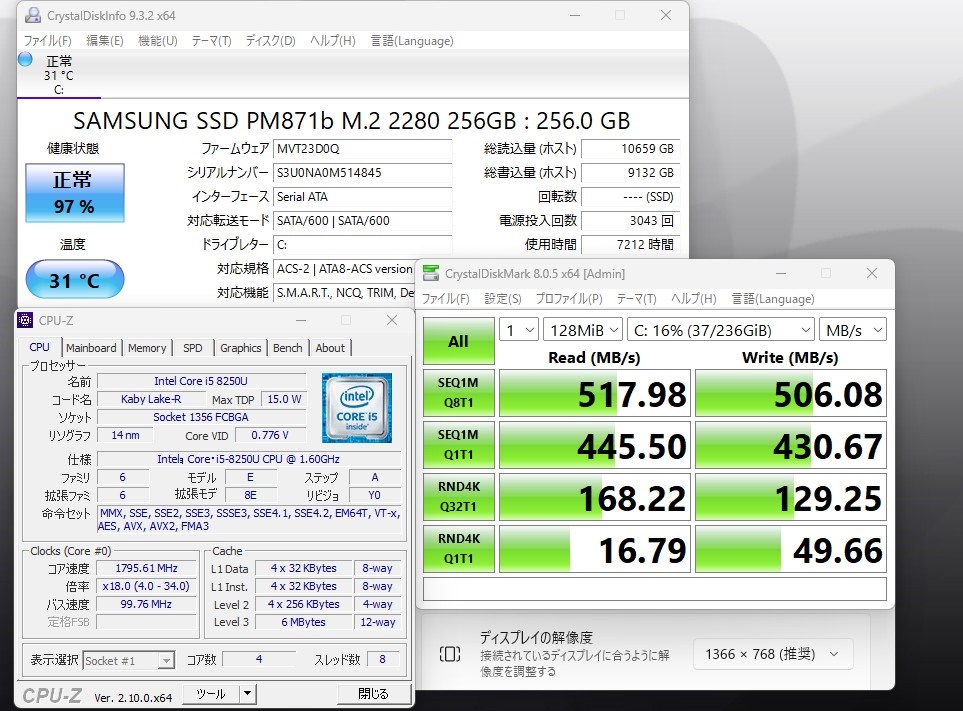Start all benchmarks with the All button
This screenshot has height=711, width=963.
[x=459, y=341]
